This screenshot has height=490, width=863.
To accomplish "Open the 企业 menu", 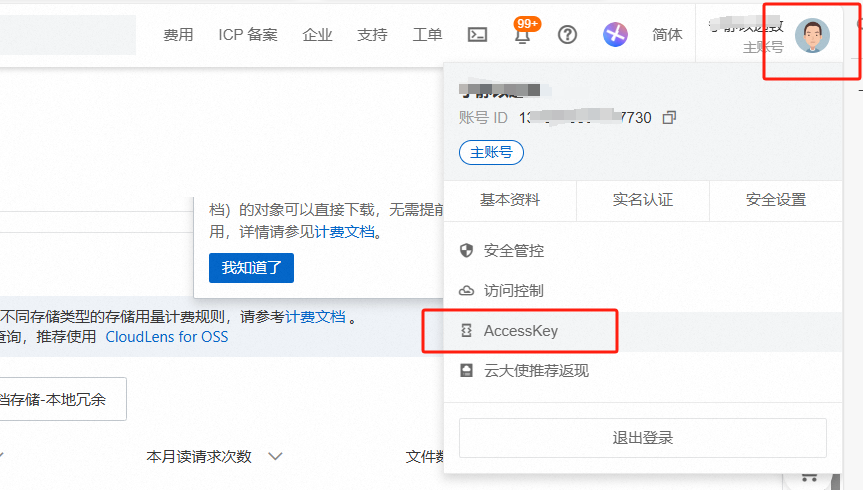I will [x=317, y=35].
